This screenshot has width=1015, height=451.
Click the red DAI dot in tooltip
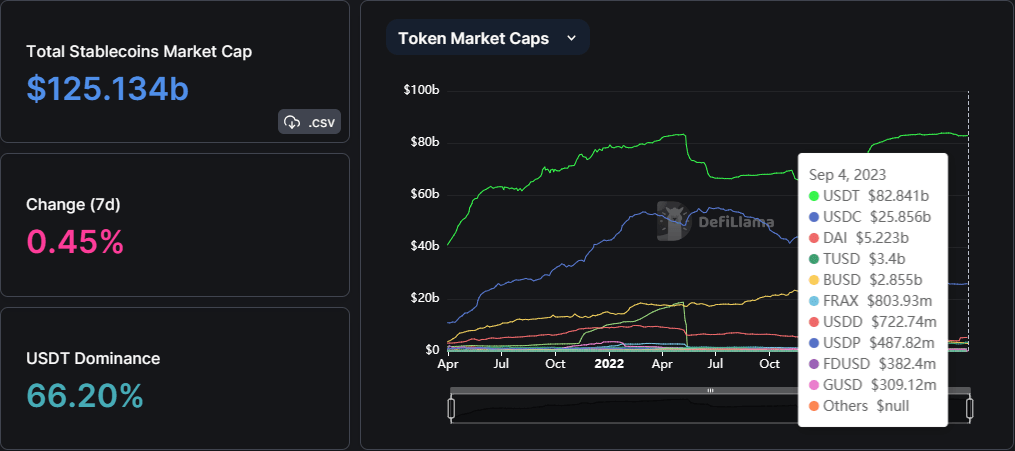tap(814, 238)
